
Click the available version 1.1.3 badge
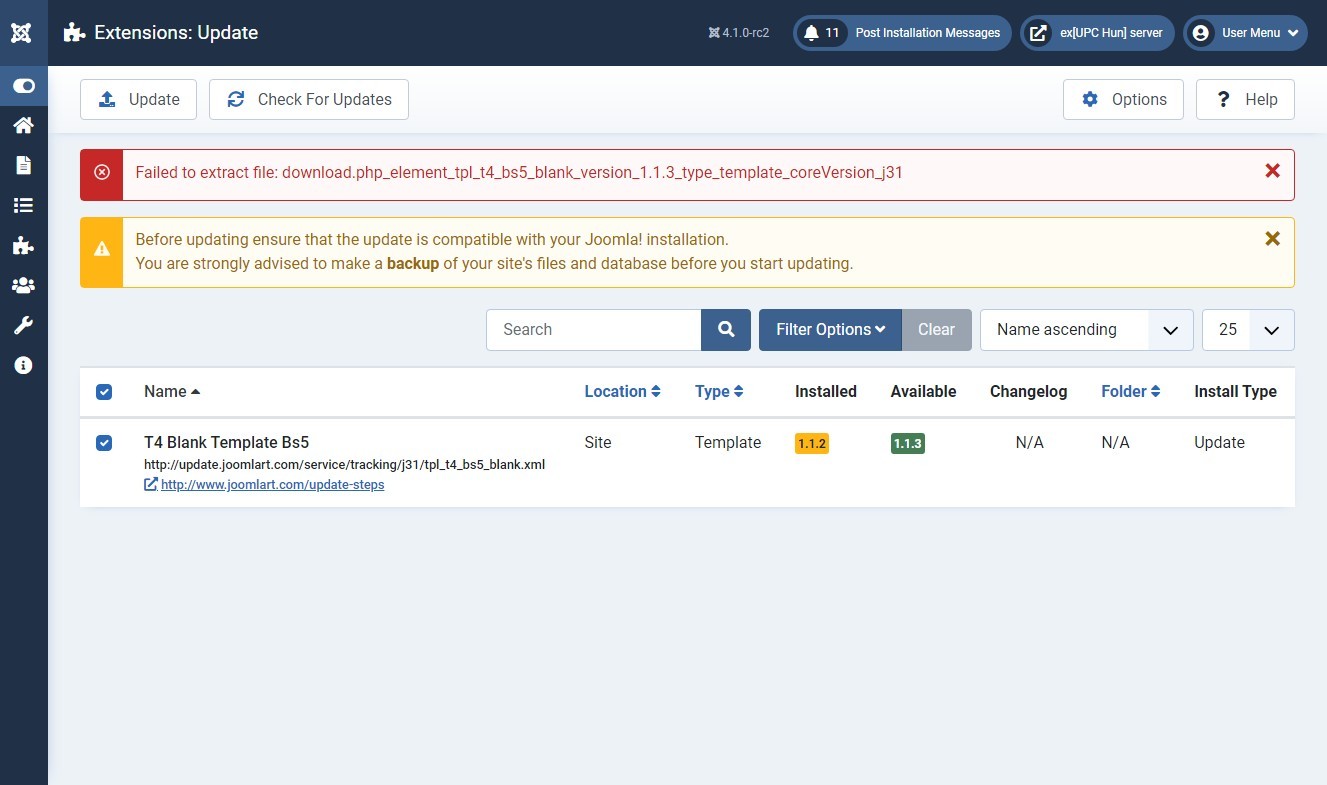click(908, 443)
